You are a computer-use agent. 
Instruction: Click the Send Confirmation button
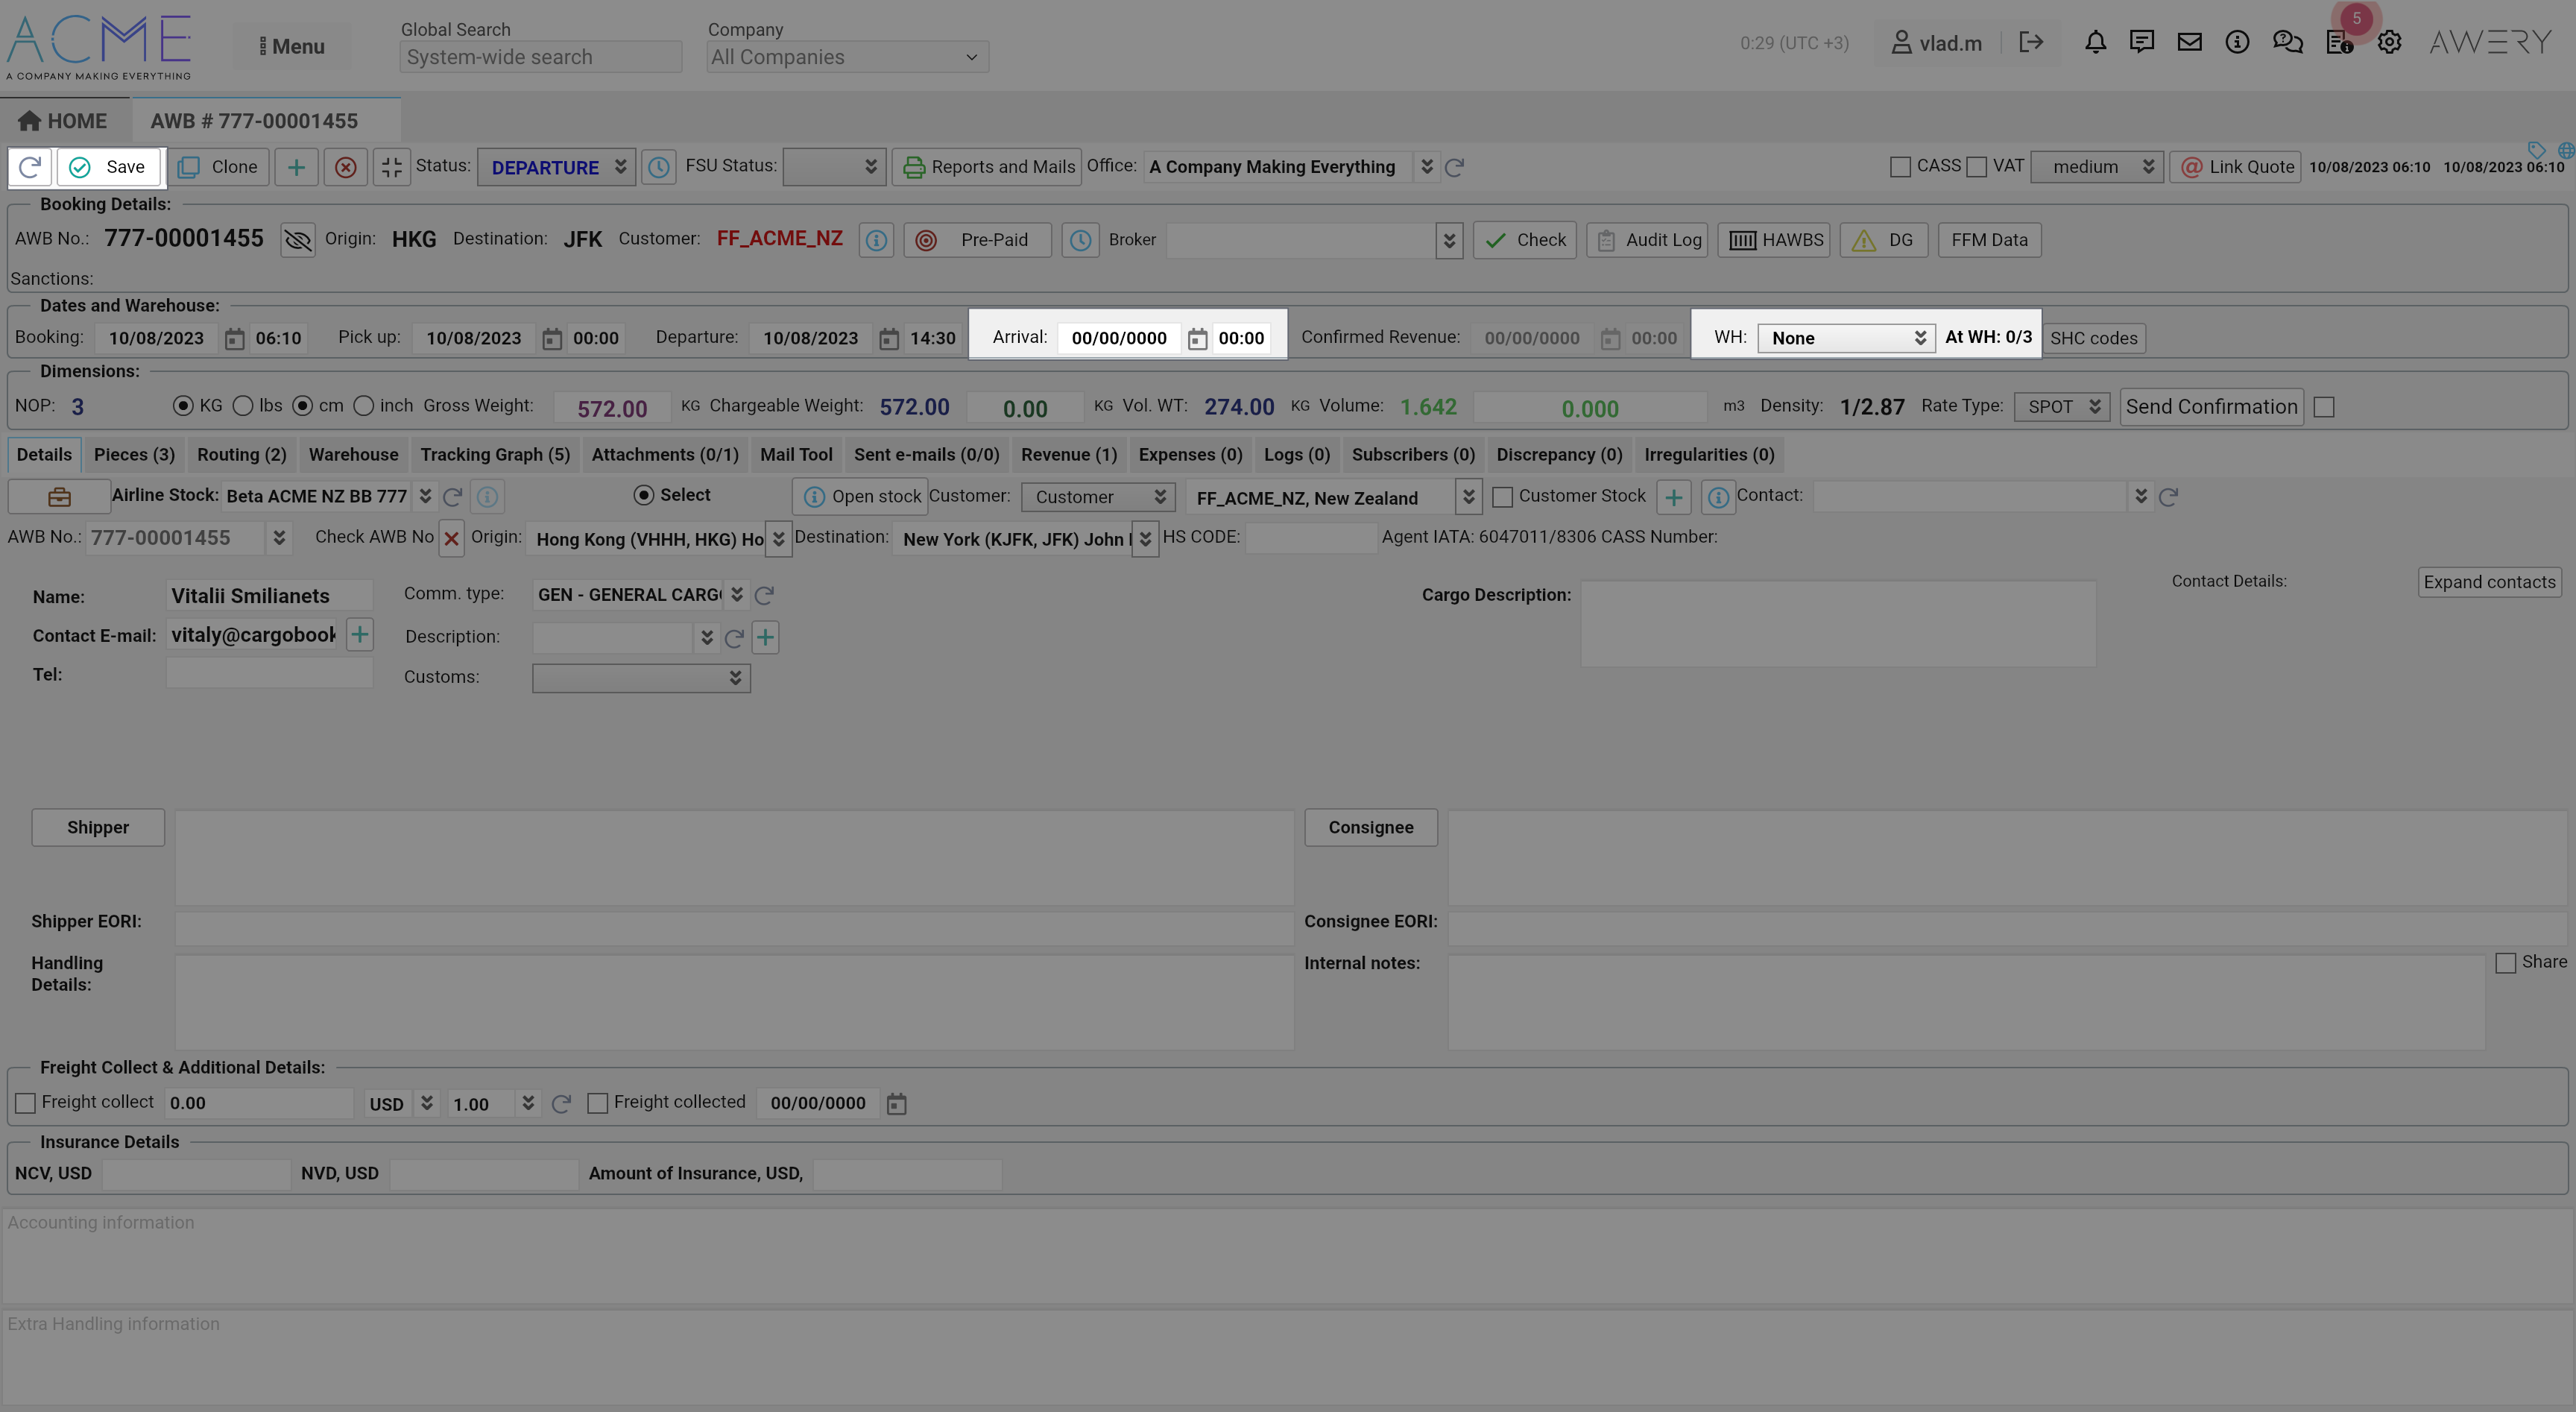coord(2210,407)
